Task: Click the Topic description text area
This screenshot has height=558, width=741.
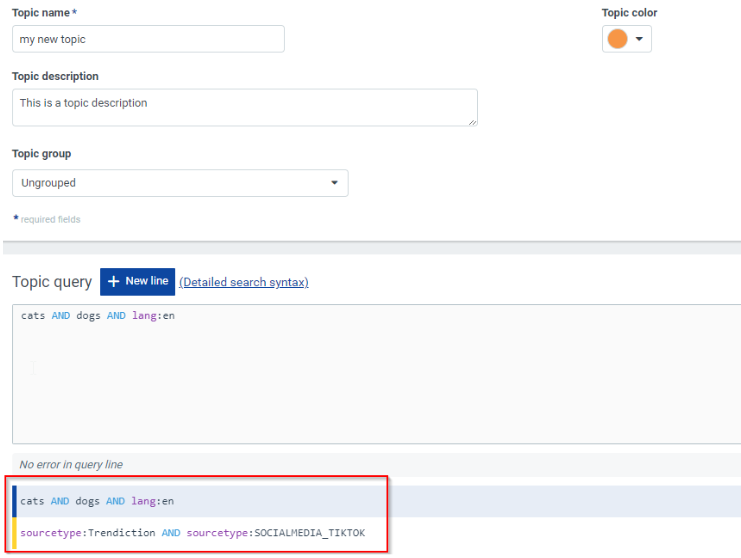Action: tap(244, 107)
